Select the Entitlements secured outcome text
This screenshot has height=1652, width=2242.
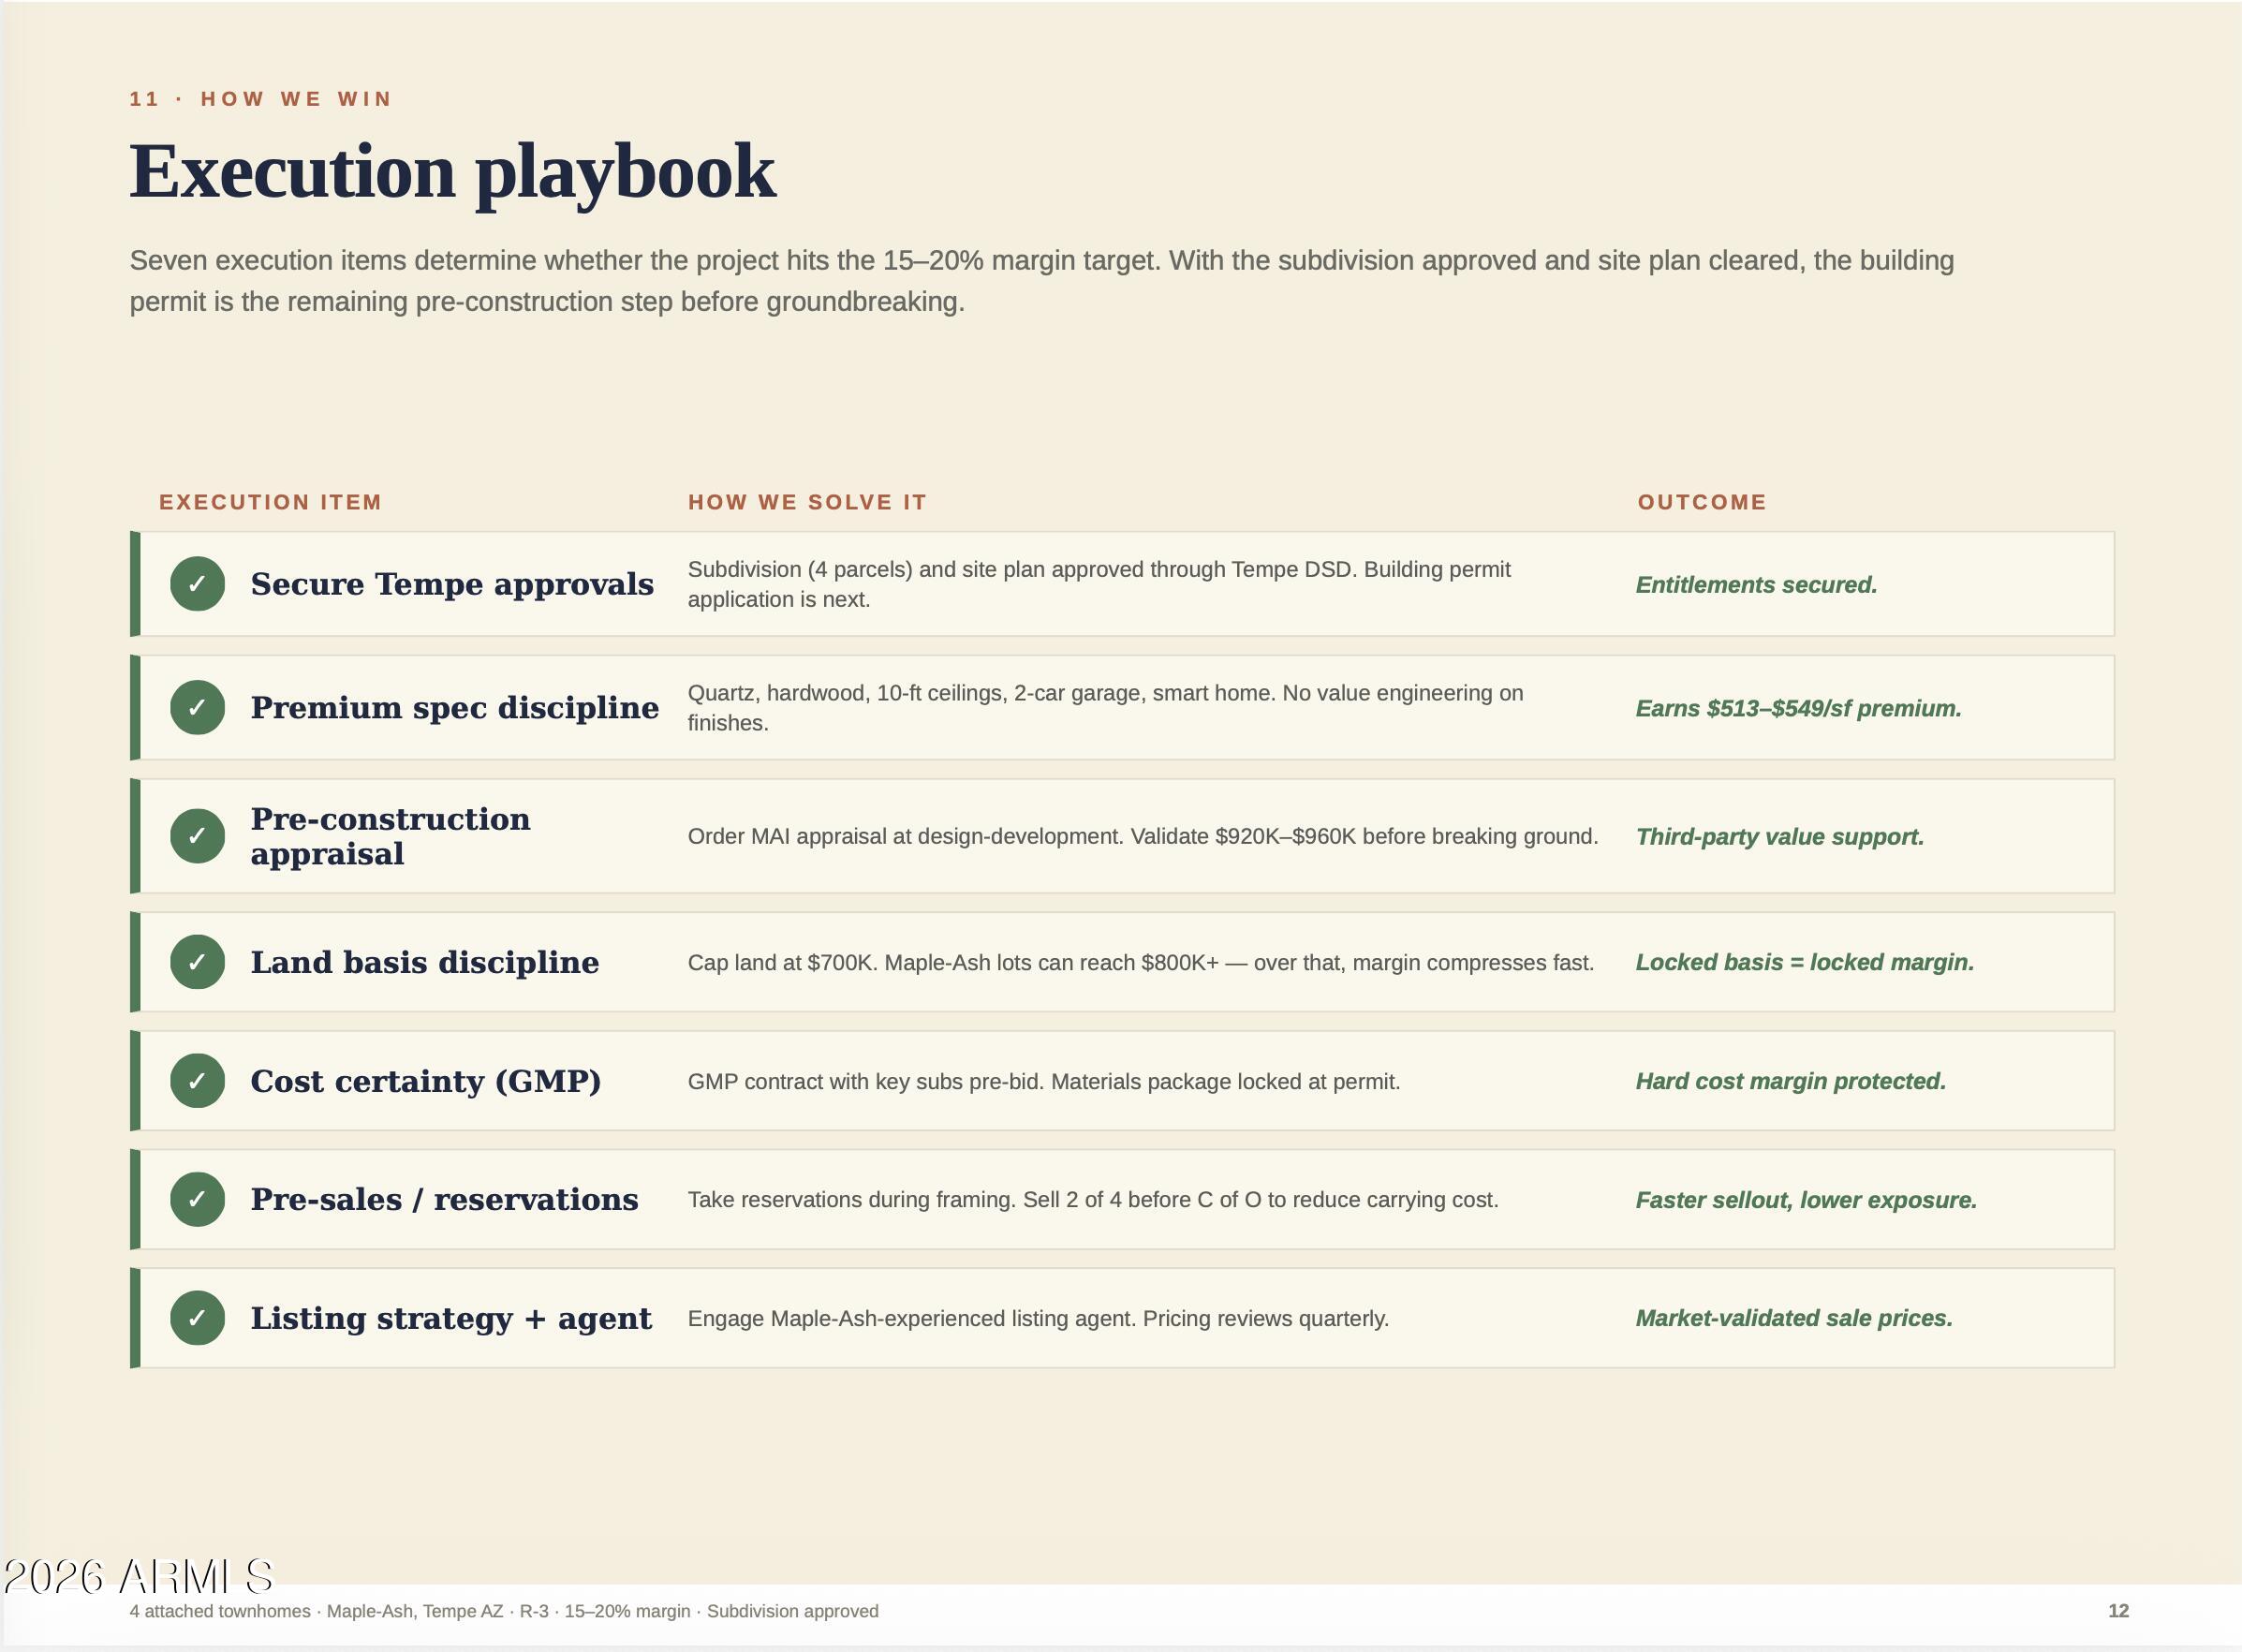[1757, 585]
